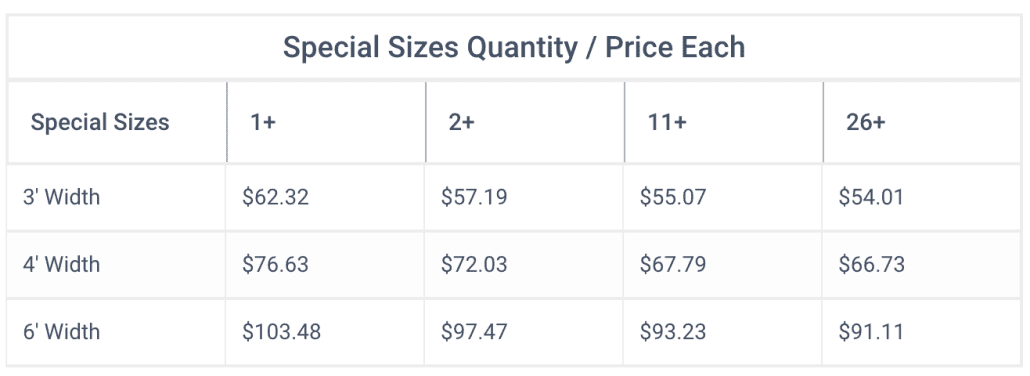Click the $67.79 price cell
The width and height of the screenshot is (1030, 376).
(x=673, y=264)
